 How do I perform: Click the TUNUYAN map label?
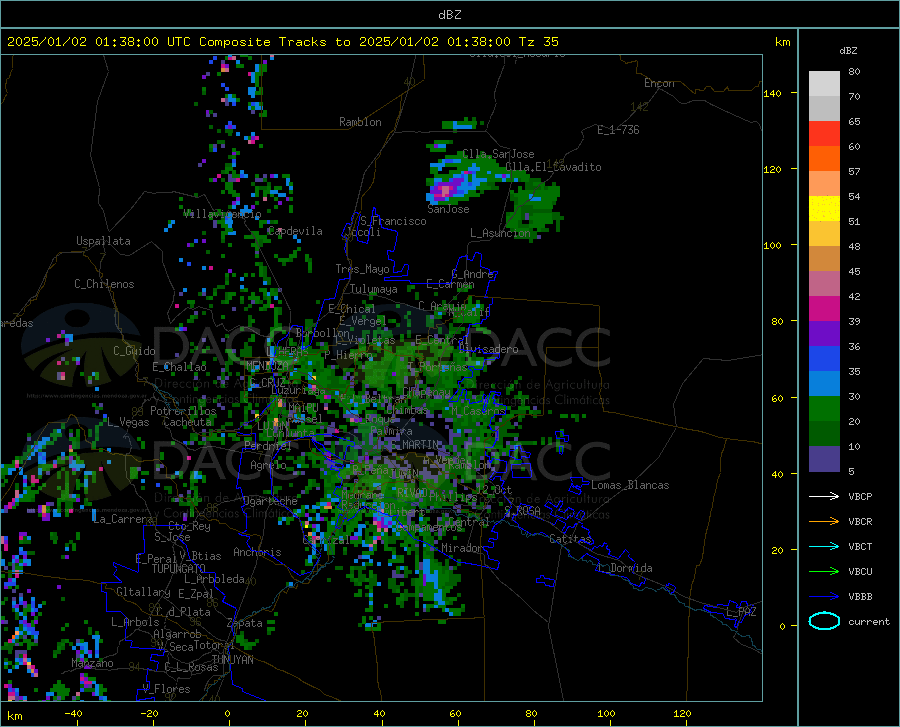coord(232,659)
